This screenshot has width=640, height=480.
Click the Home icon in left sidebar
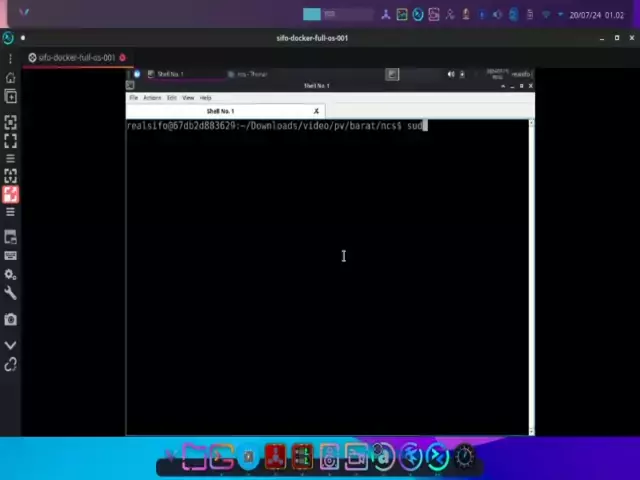pyautogui.click(x=10, y=78)
